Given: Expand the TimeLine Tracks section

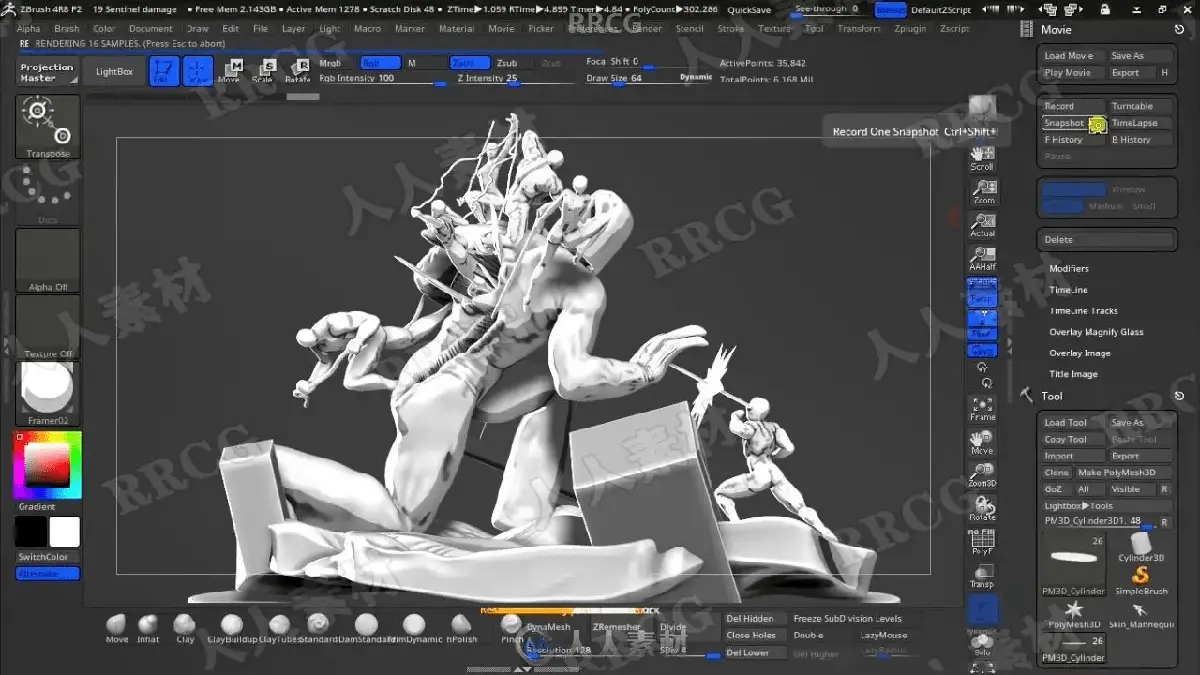Looking at the screenshot, I should (x=1083, y=311).
